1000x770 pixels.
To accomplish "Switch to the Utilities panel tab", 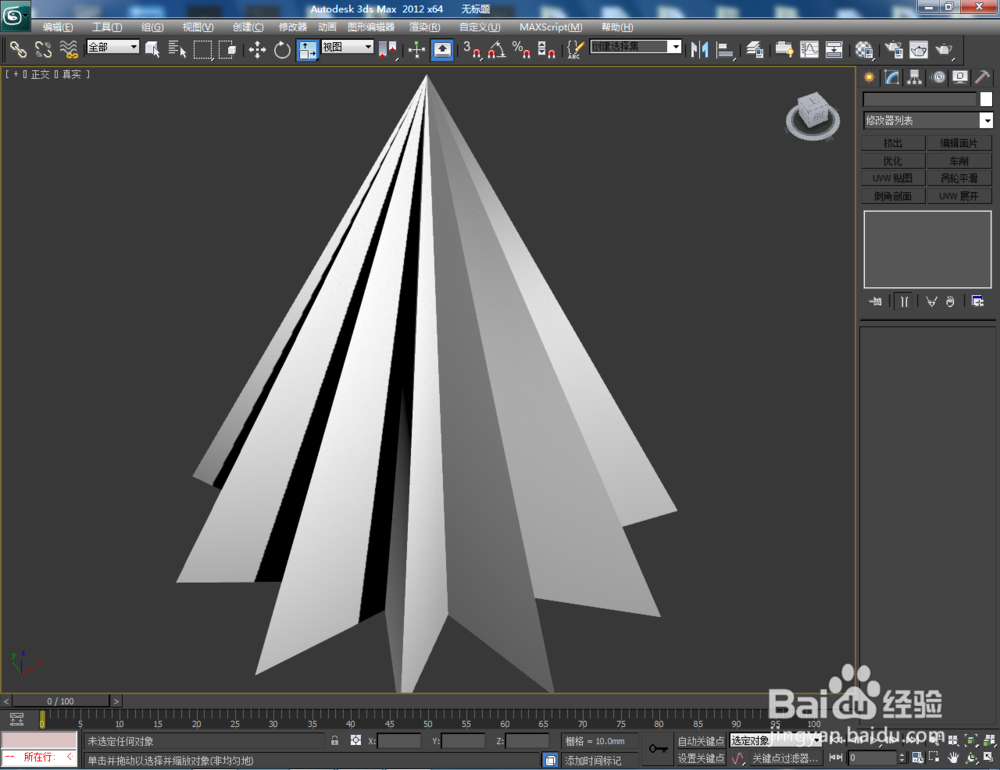I will click(983, 78).
